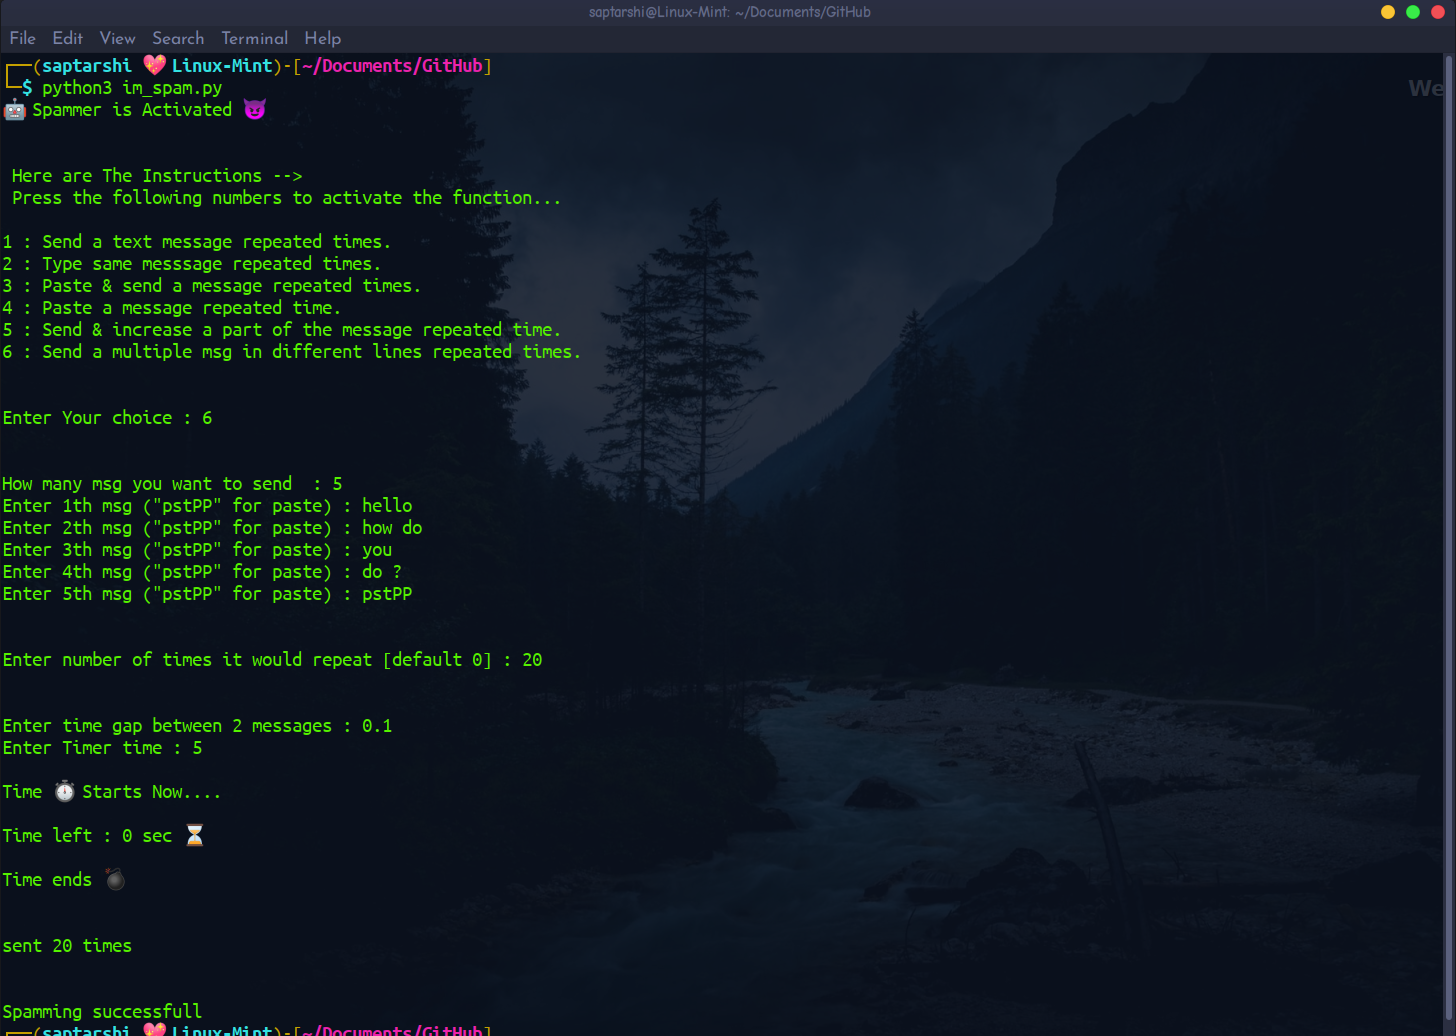The image size is (1456, 1036).
Task: Open the Edit menu
Action: (x=67, y=38)
